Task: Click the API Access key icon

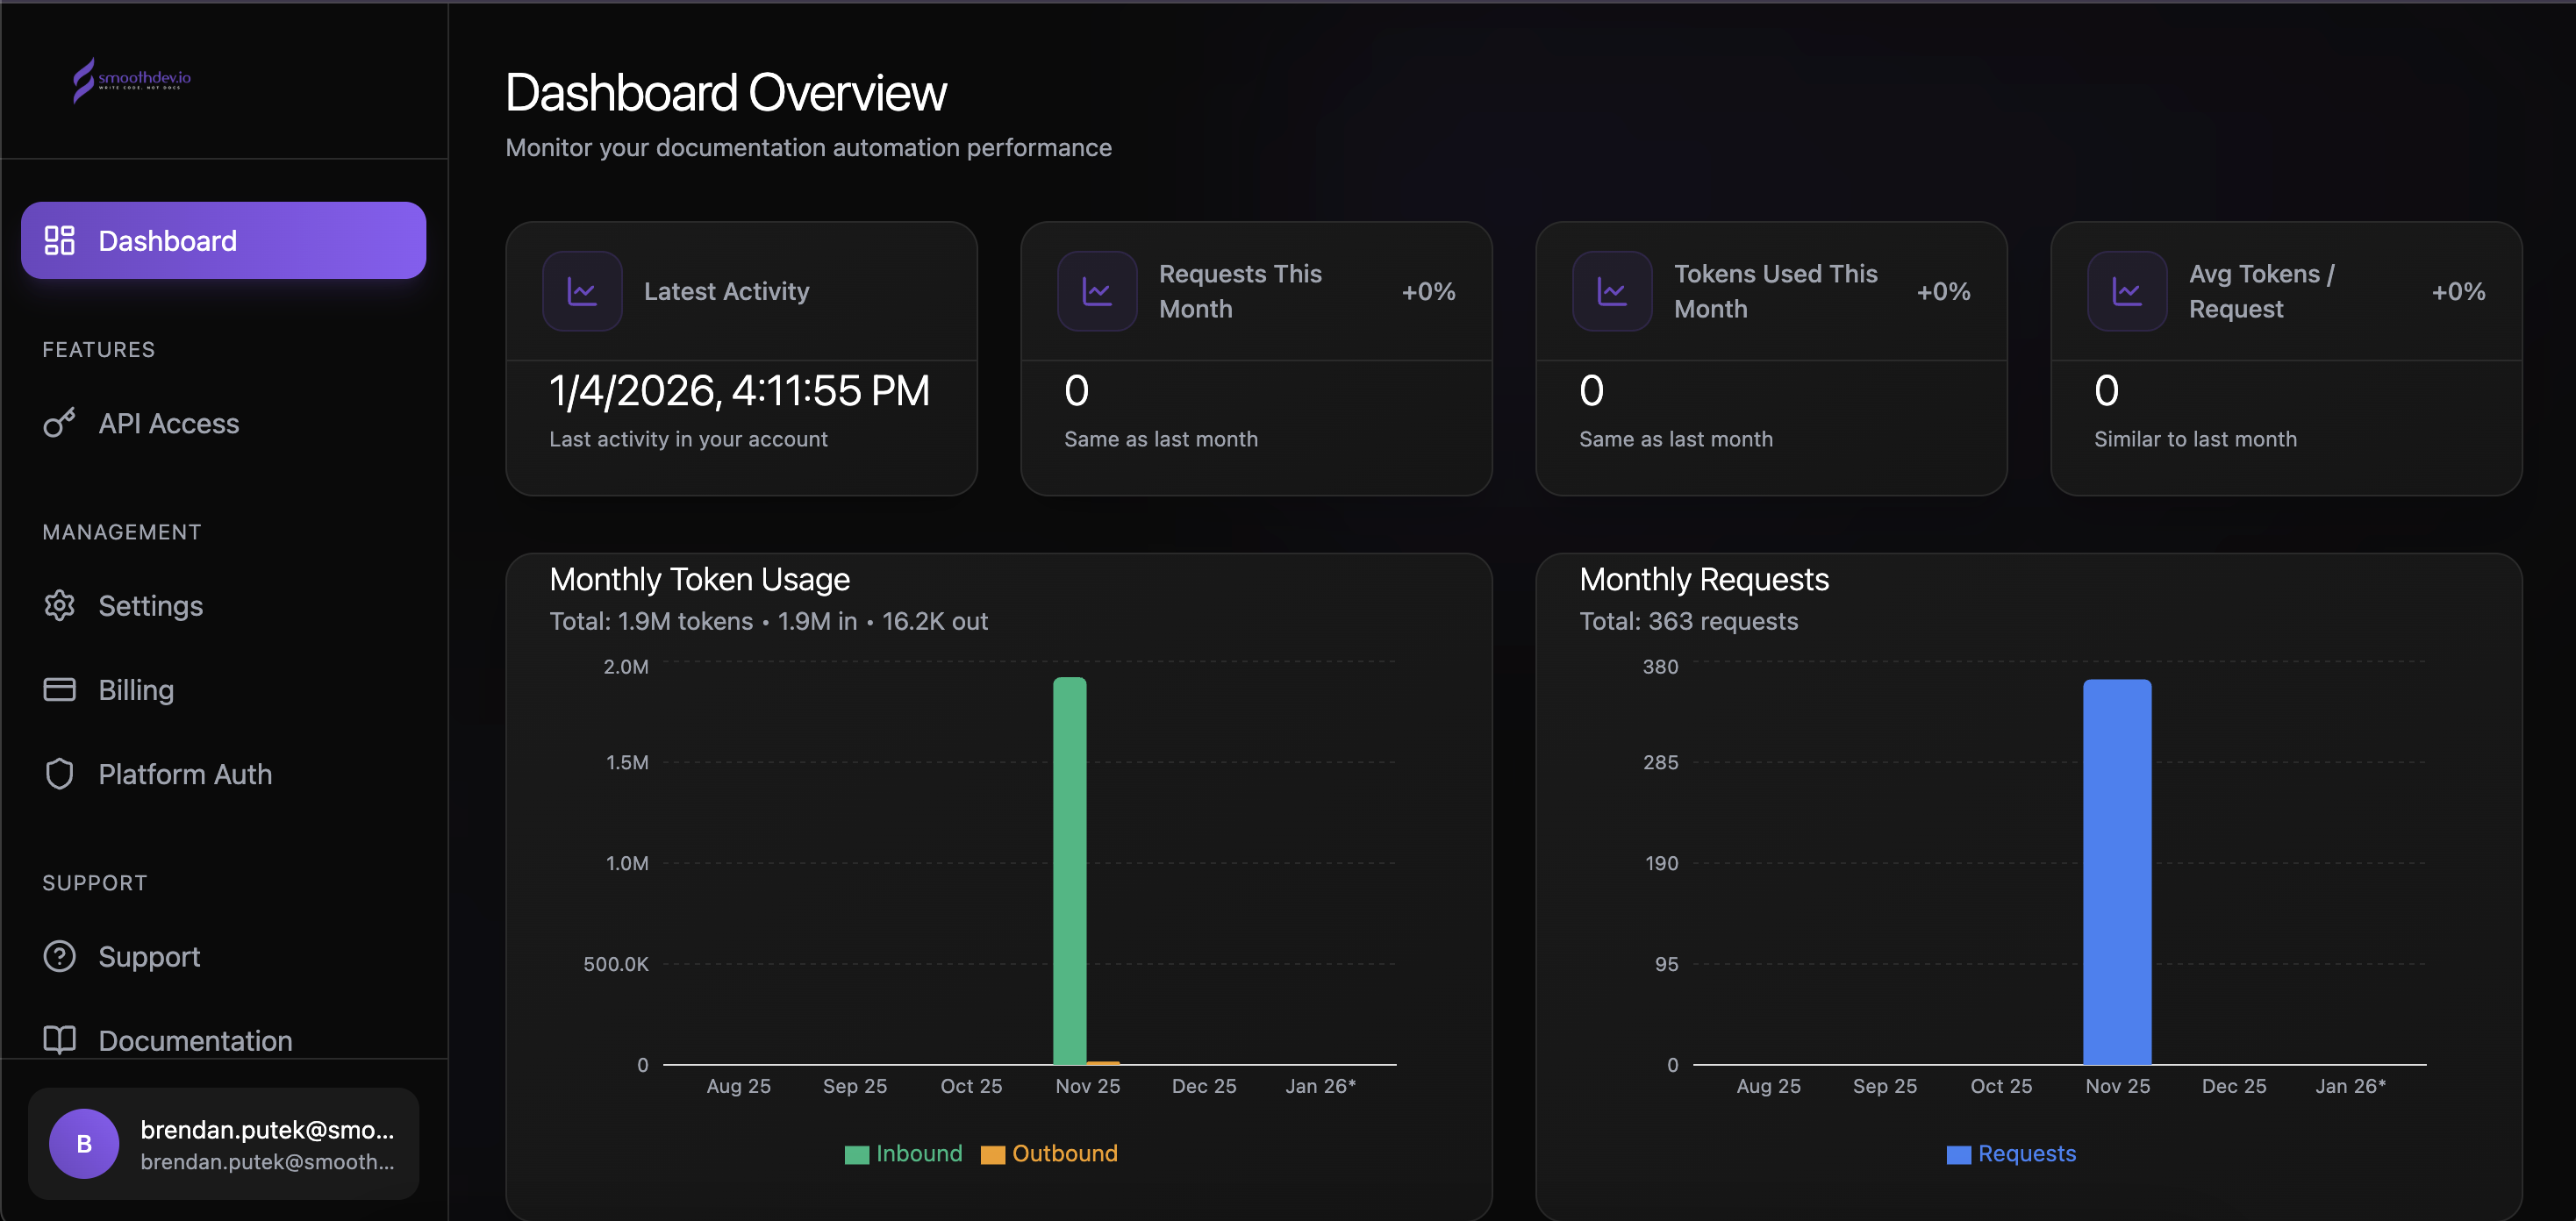Action: coord(59,423)
